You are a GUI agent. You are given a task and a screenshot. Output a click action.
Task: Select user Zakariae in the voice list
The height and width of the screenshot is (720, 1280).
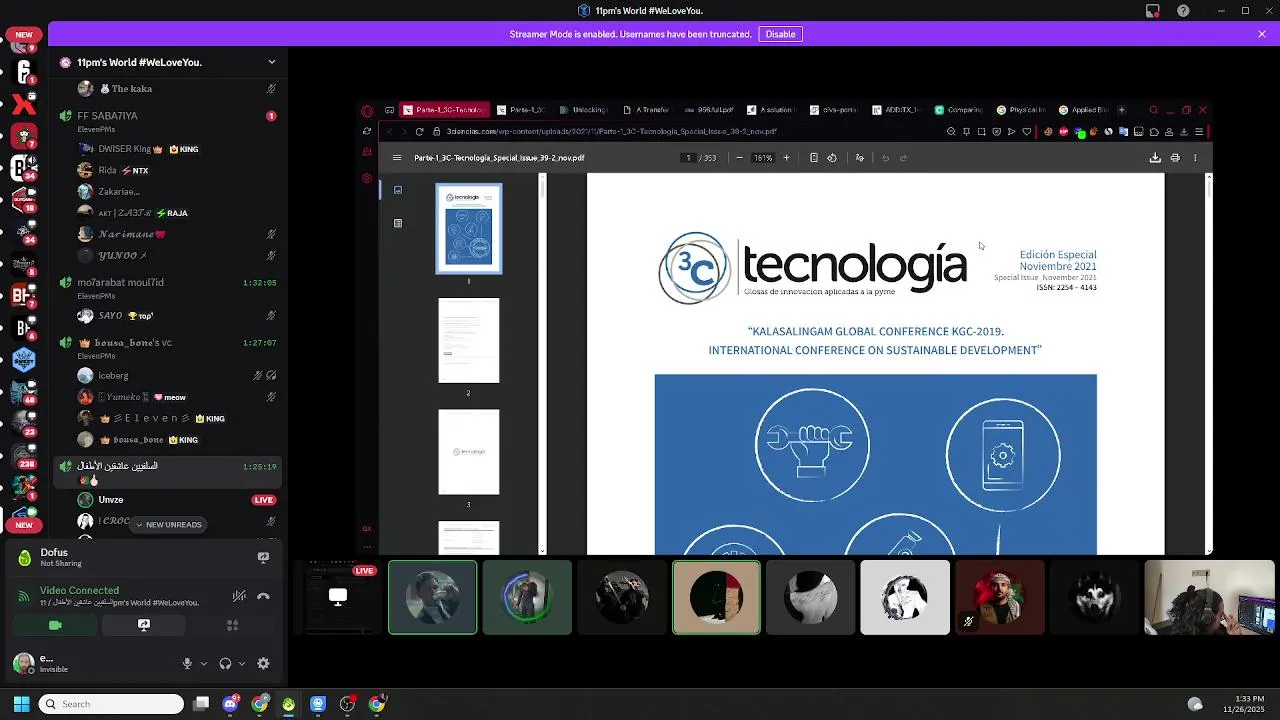coord(167,191)
